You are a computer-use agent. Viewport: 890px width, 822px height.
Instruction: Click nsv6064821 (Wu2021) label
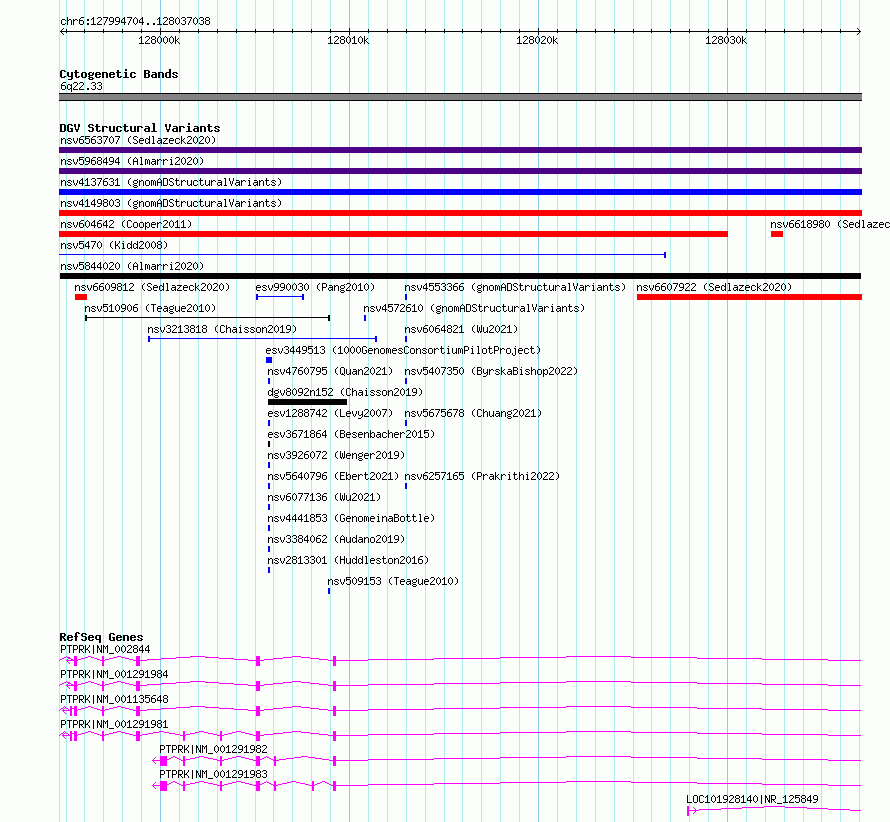[461, 329]
